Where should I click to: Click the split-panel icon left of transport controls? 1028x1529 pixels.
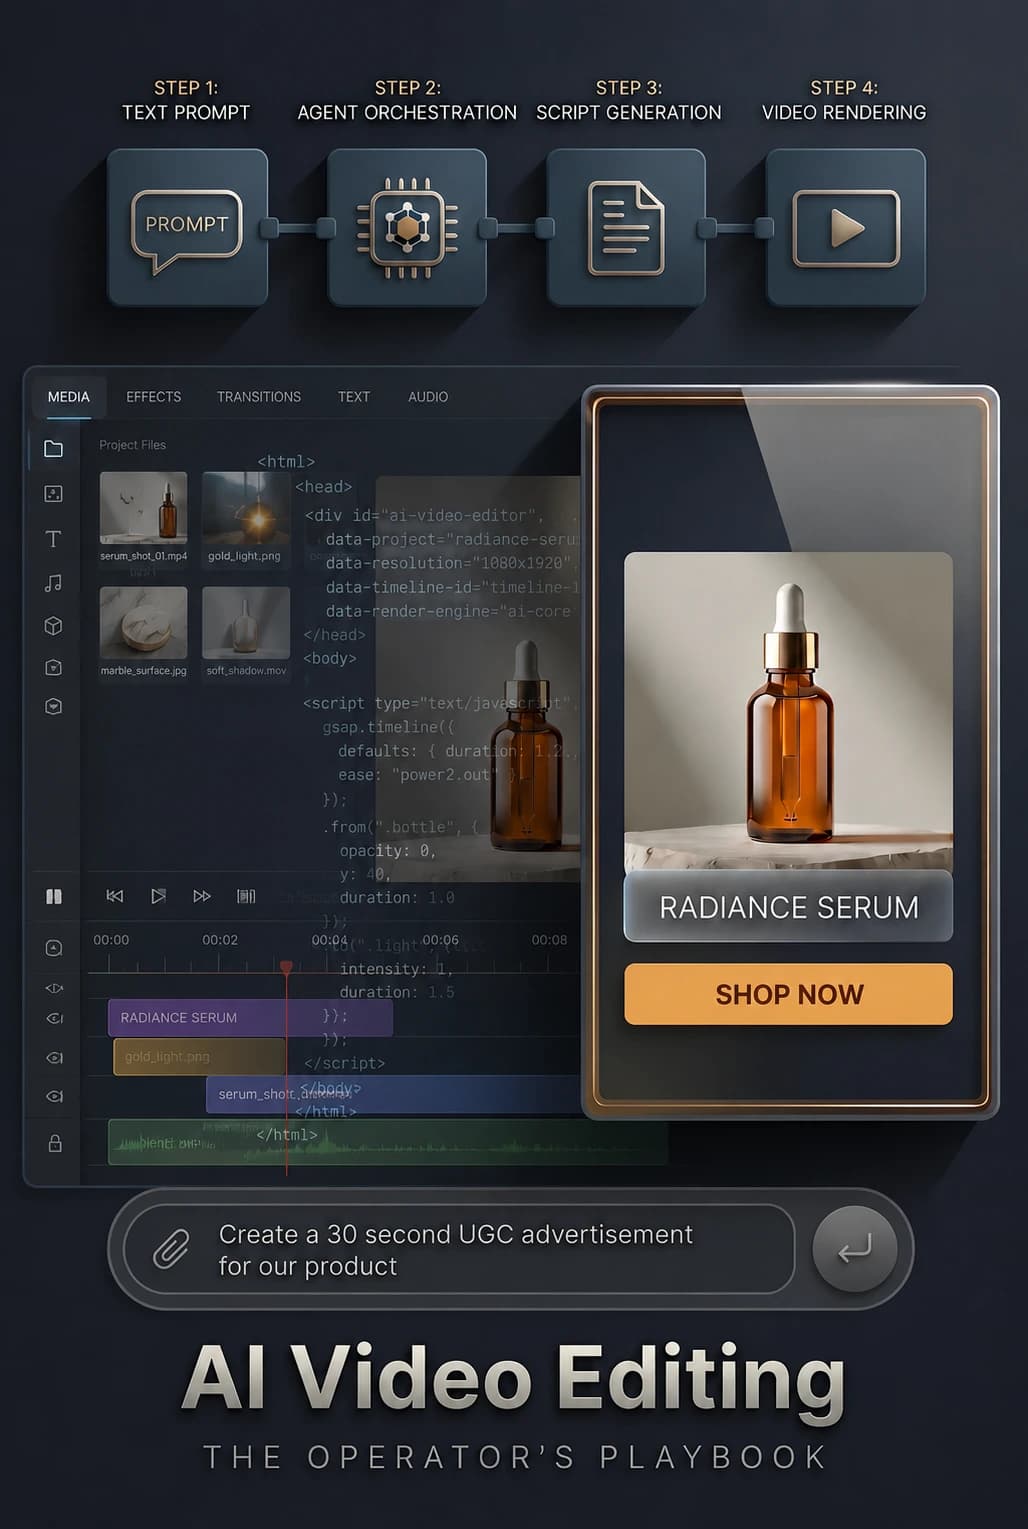(x=54, y=896)
